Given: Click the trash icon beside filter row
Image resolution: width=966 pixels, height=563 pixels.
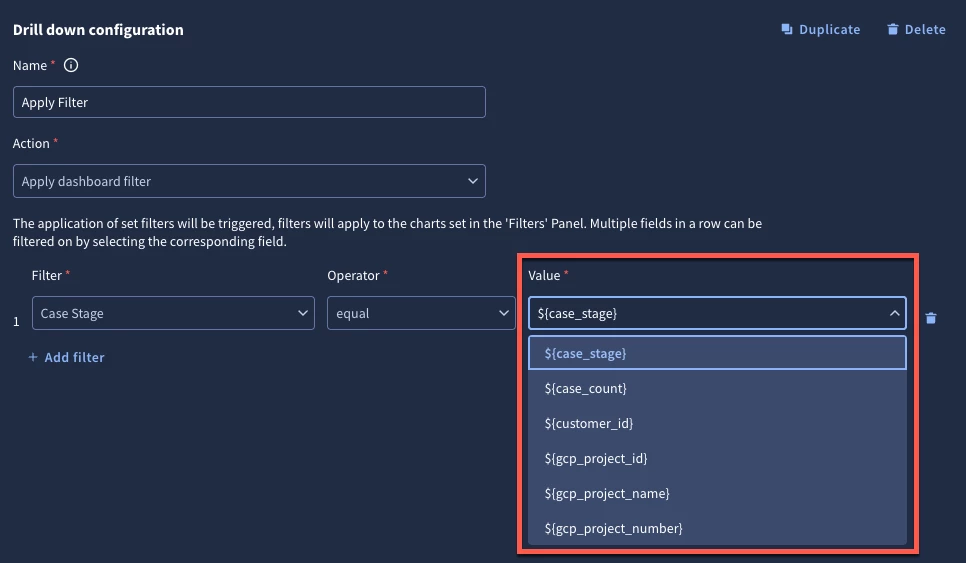Looking at the screenshot, I should click(931, 318).
